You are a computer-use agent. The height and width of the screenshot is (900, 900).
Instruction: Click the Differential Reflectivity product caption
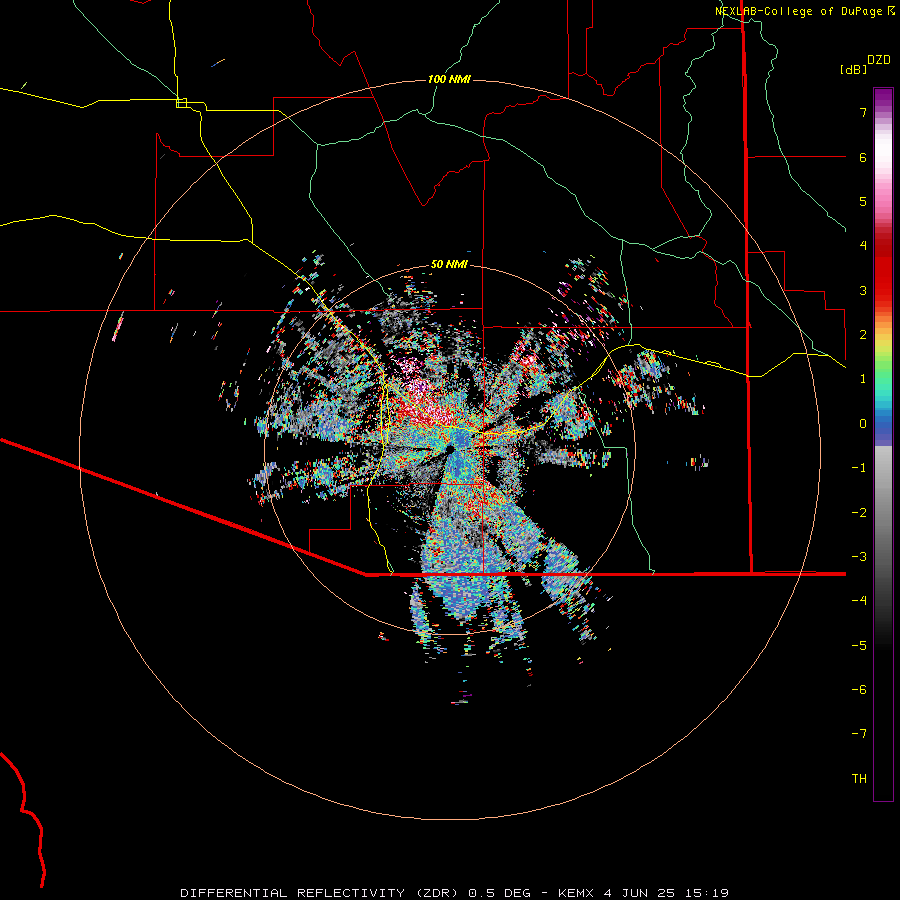[455, 893]
